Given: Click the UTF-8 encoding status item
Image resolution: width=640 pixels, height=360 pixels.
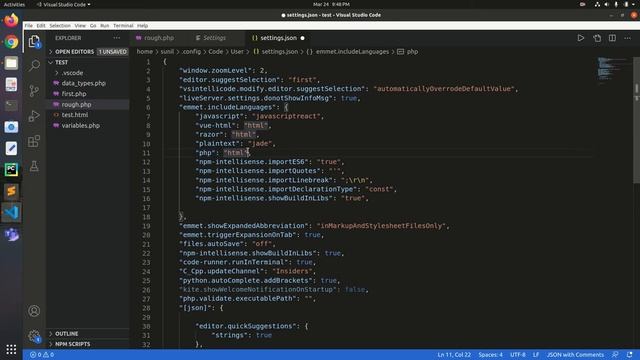Looking at the screenshot, I should point(518,355).
